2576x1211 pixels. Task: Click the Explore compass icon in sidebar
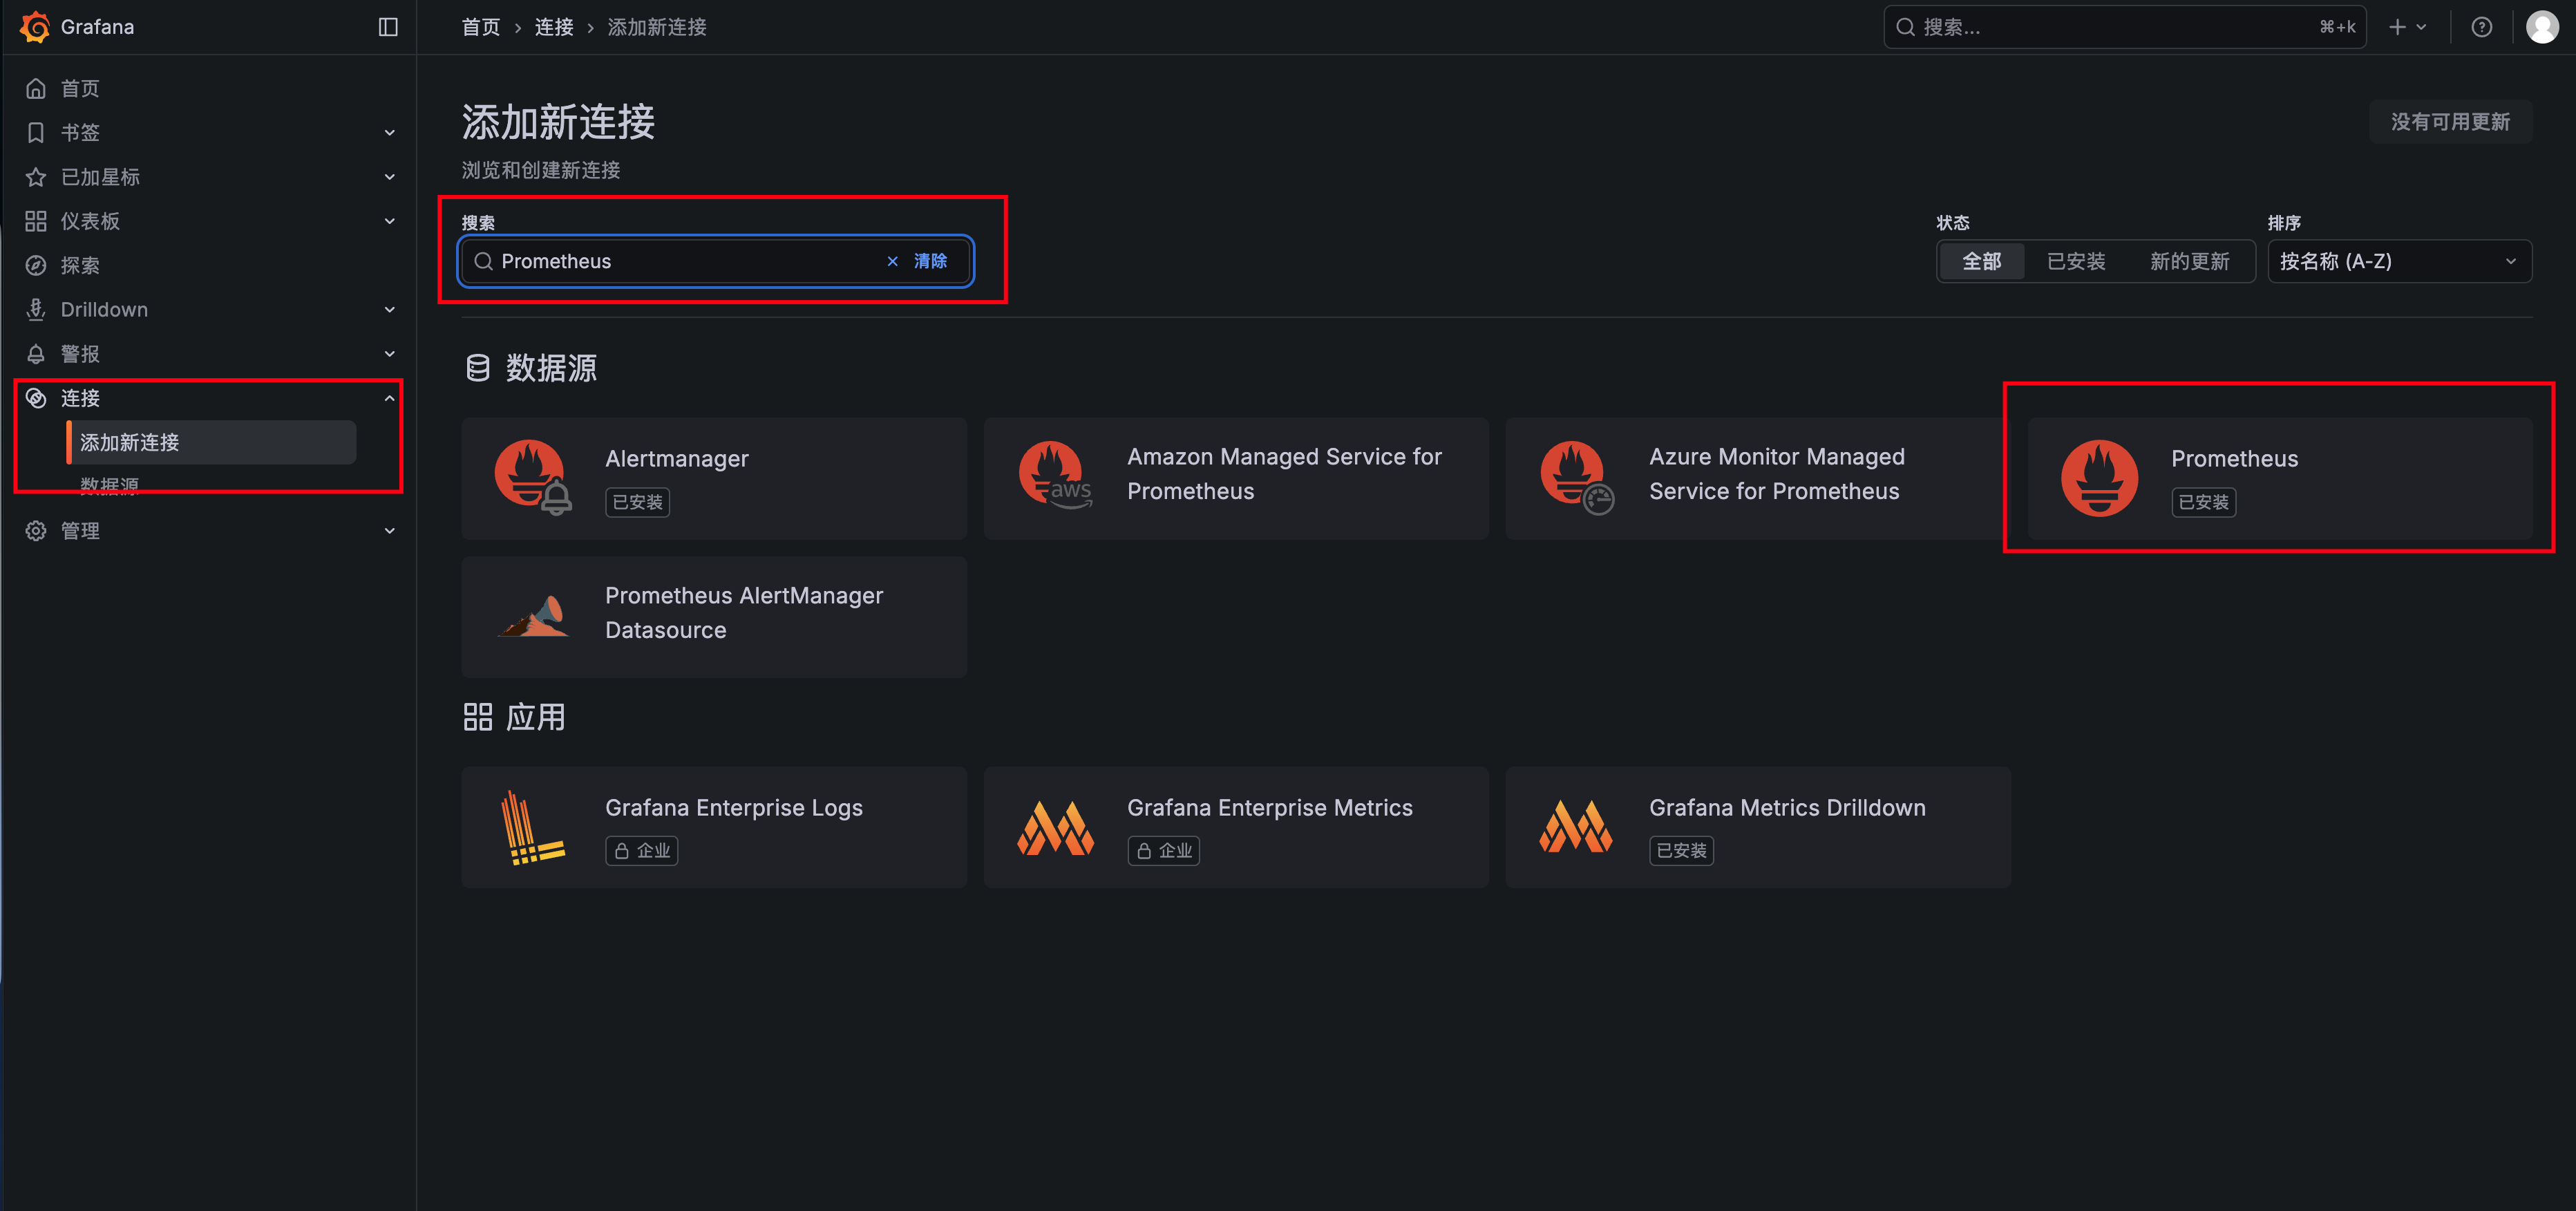click(x=36, y=265)
